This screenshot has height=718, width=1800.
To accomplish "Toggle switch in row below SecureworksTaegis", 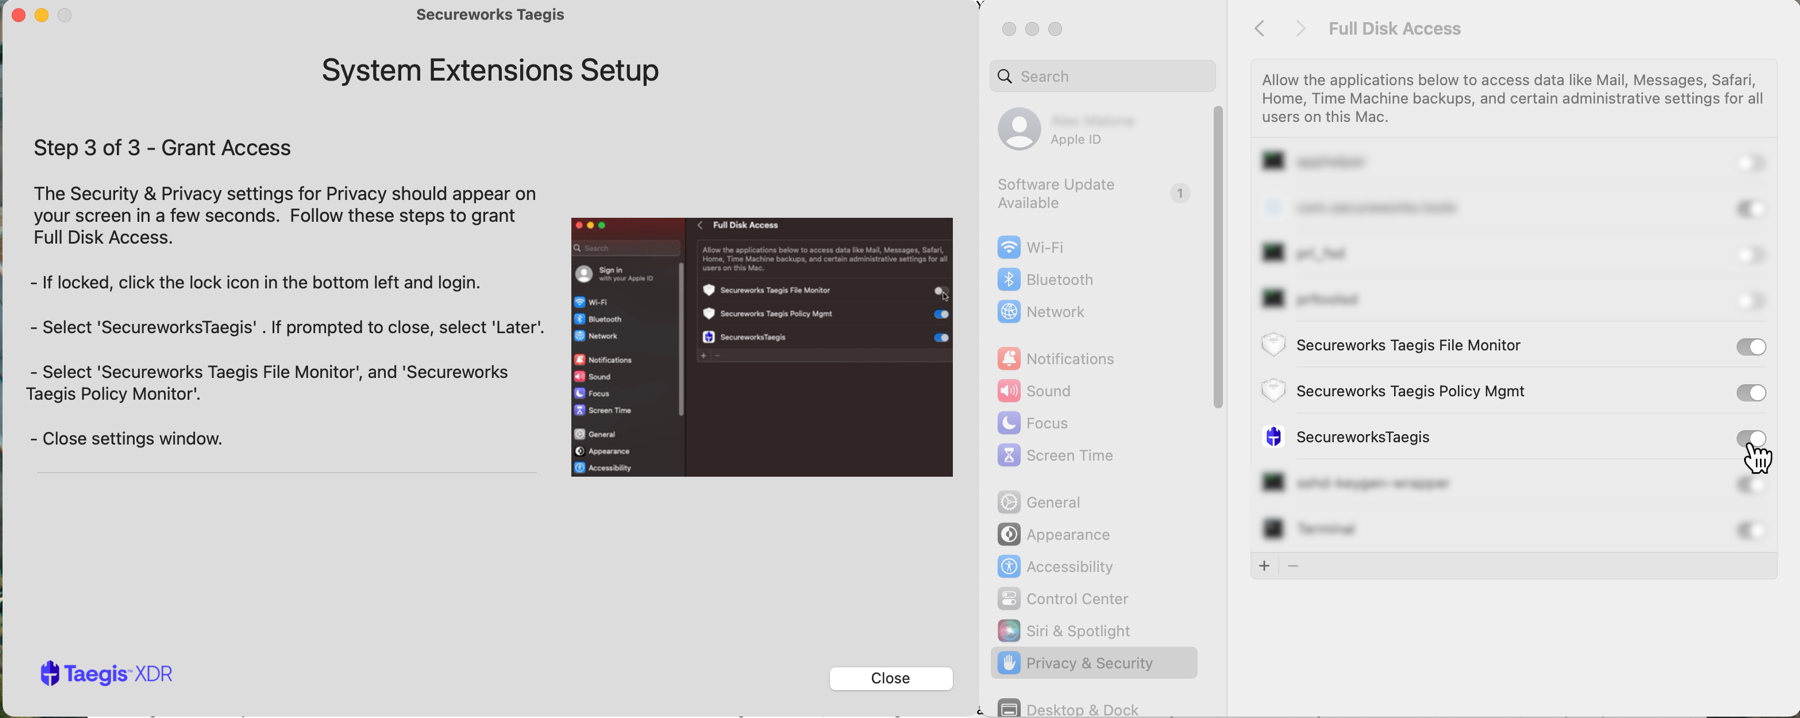I will [1751, 485].
